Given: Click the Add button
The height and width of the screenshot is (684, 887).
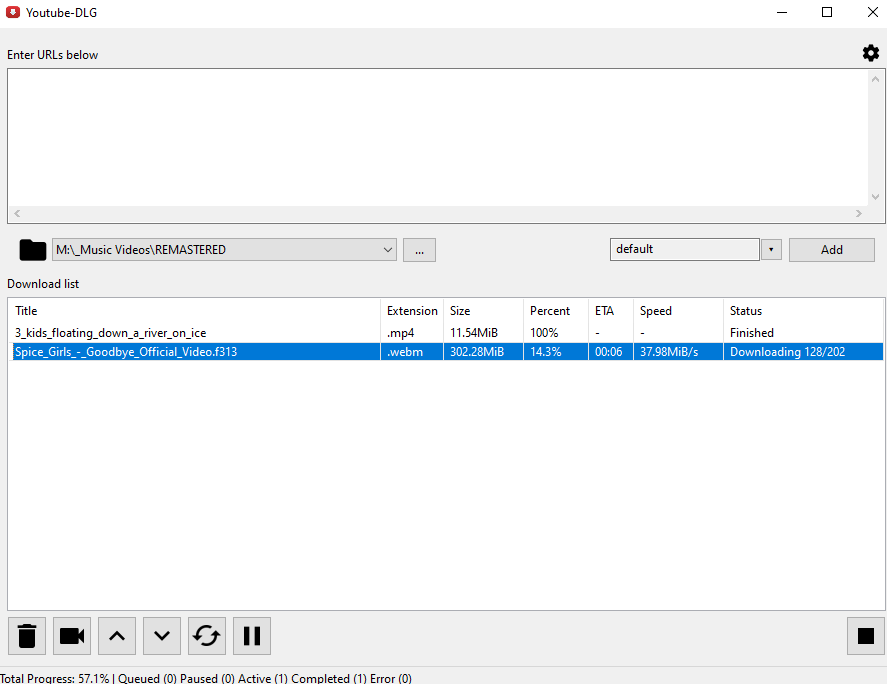Looking at the screenshot, I should 832,250.
